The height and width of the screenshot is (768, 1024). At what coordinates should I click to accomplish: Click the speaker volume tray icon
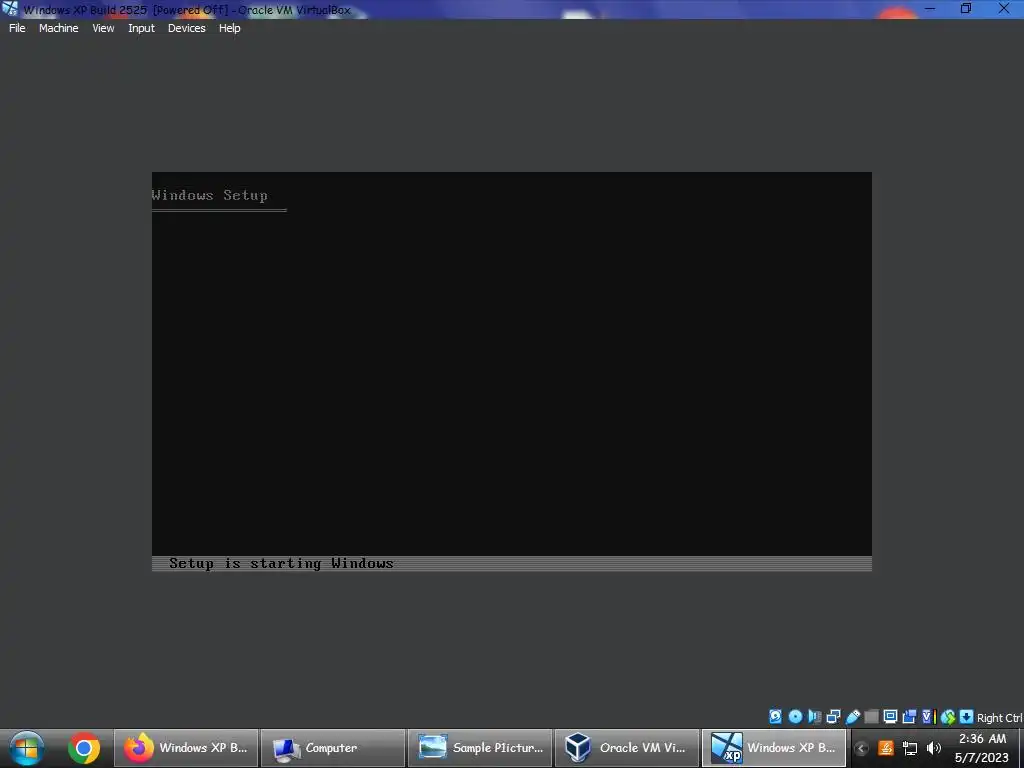click(x=934, y=748)
